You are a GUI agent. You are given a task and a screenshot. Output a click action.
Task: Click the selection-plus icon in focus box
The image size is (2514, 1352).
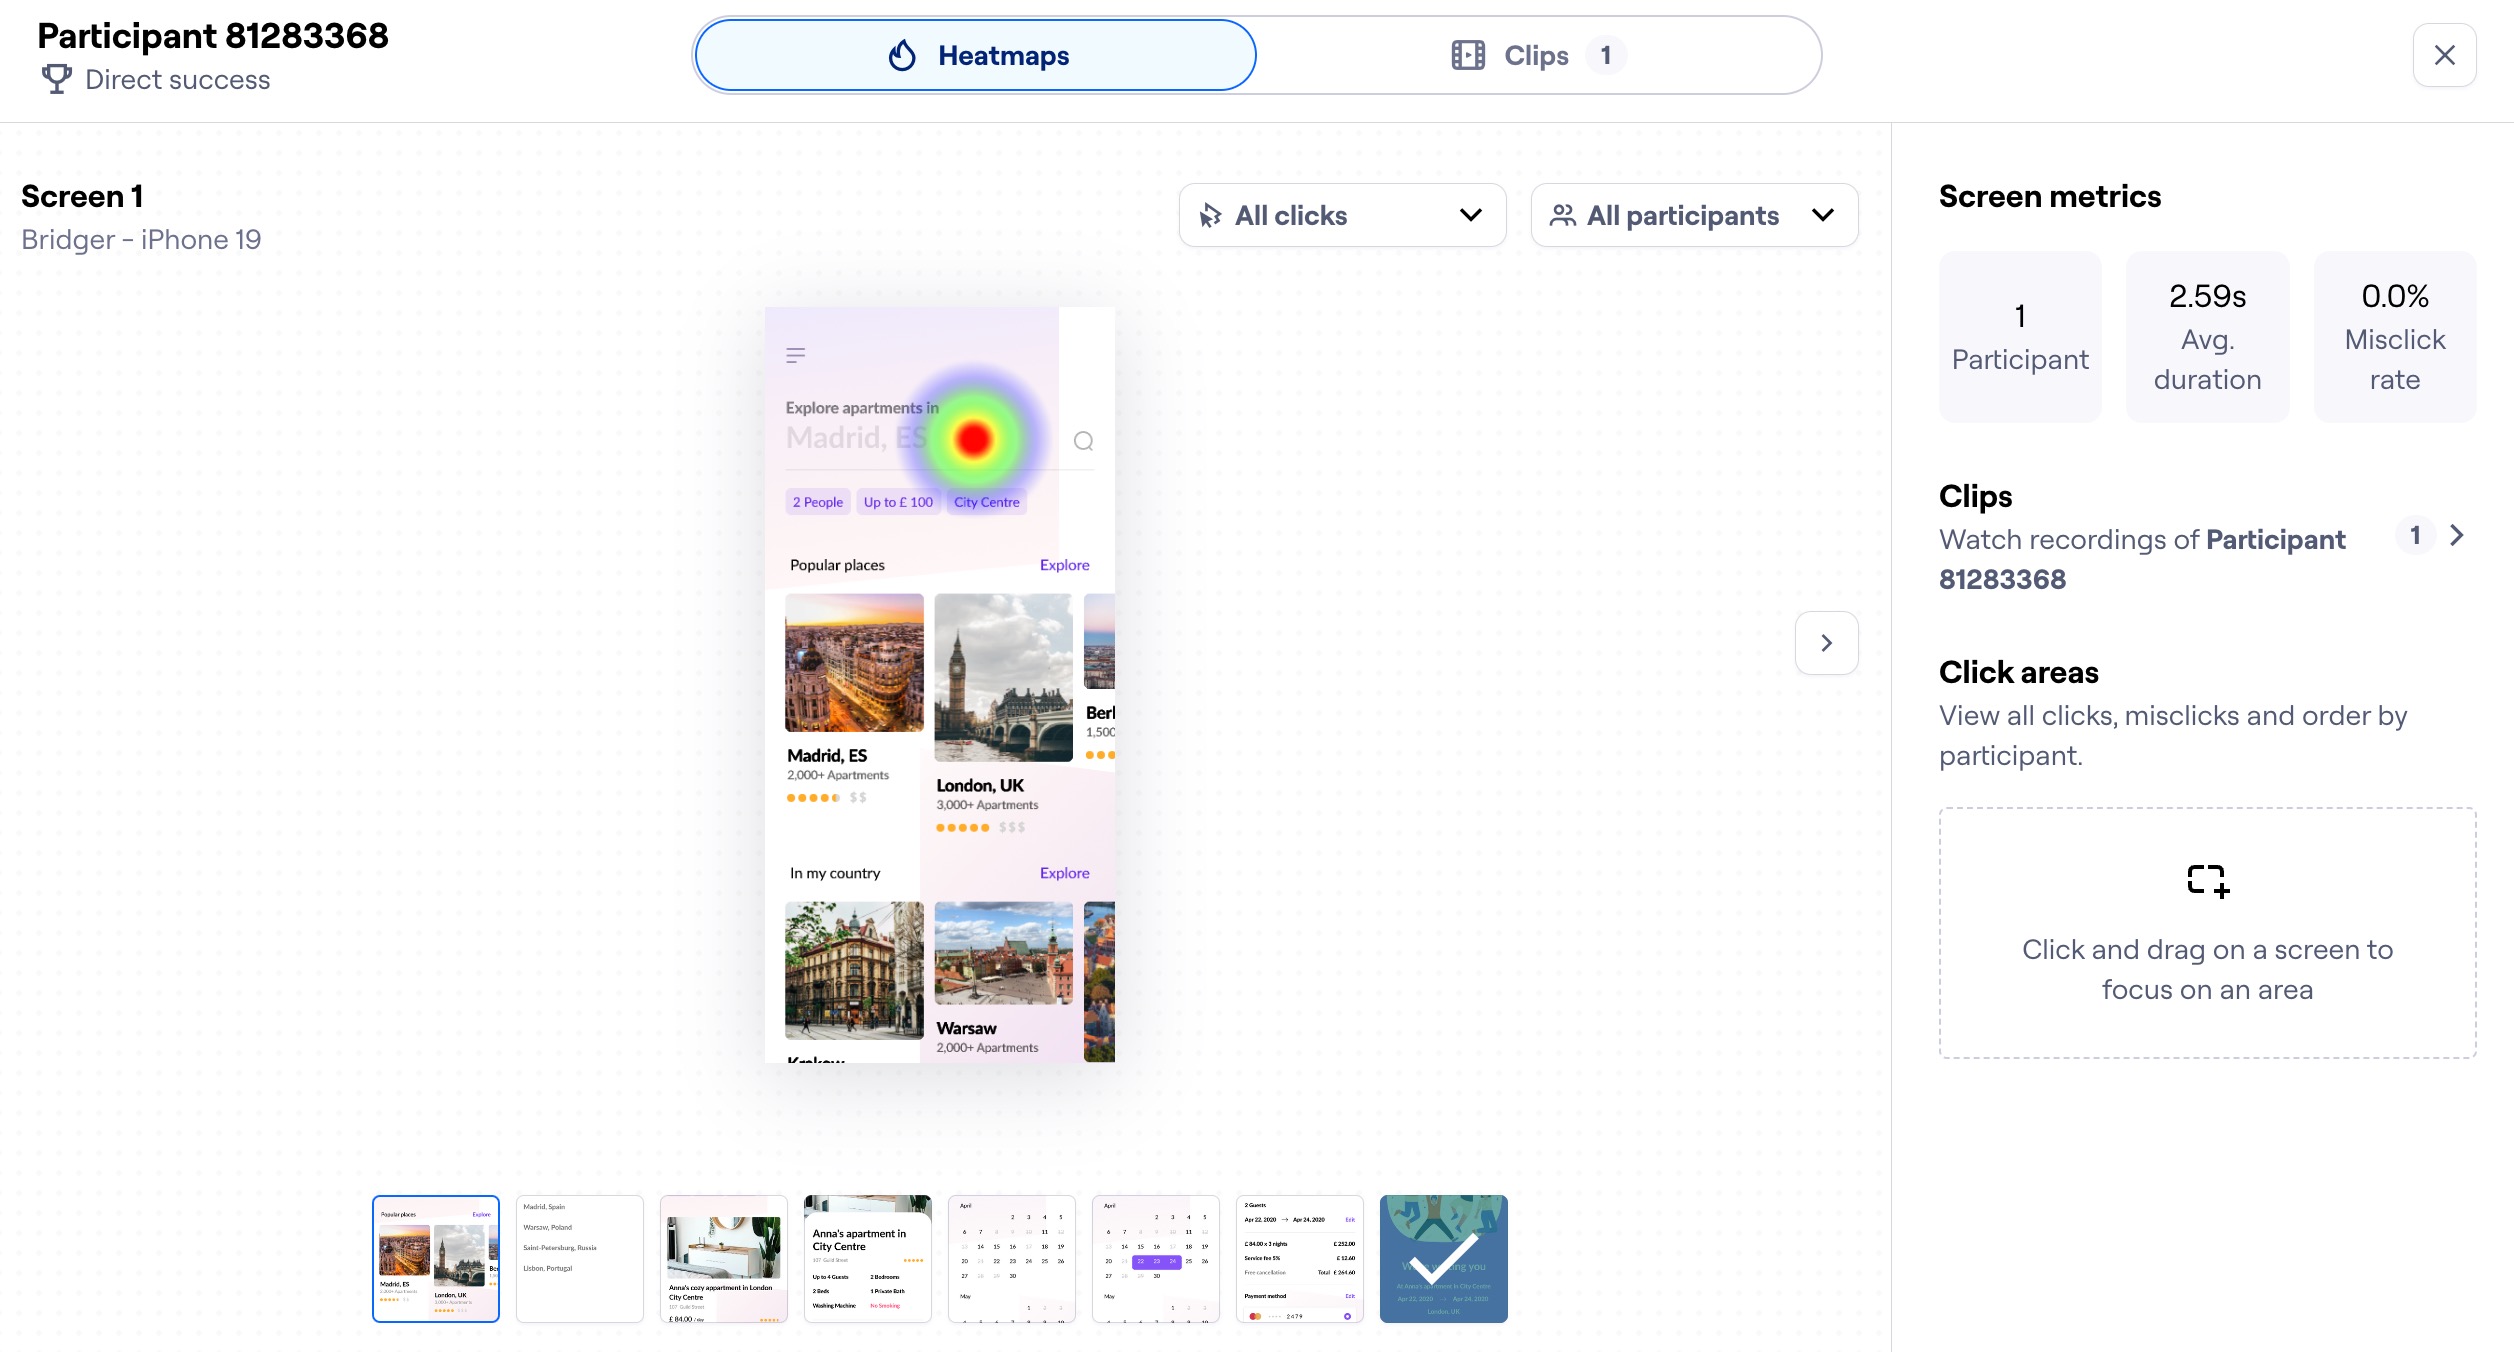click(x=2208, y=881)
